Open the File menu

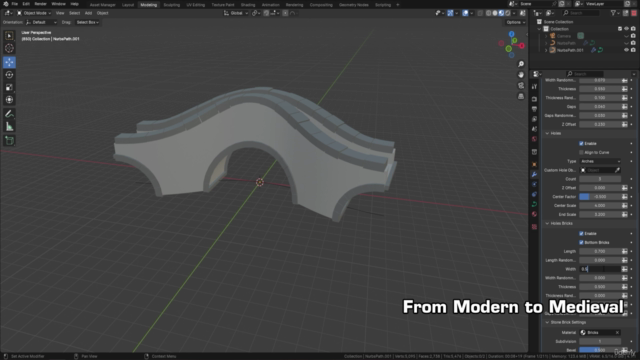click(x=15, y=4)
